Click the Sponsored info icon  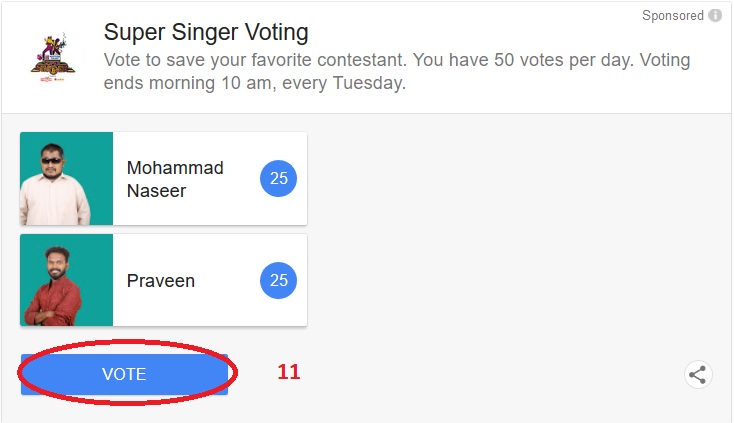click(715, 16)
